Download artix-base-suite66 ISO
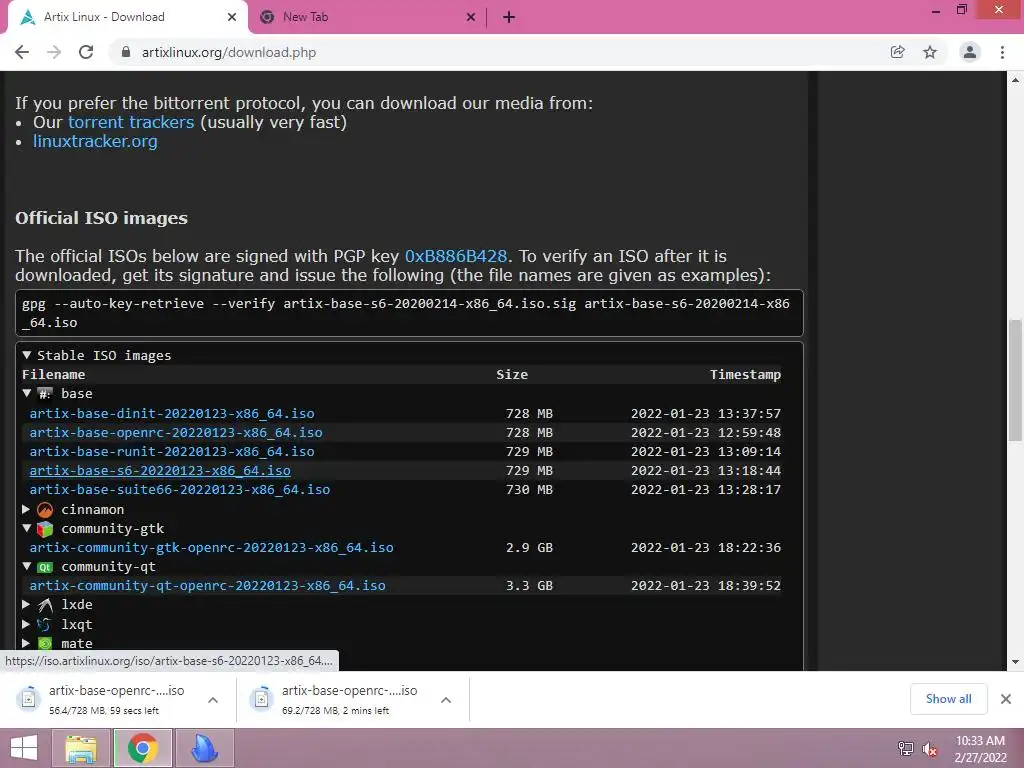 180,489
